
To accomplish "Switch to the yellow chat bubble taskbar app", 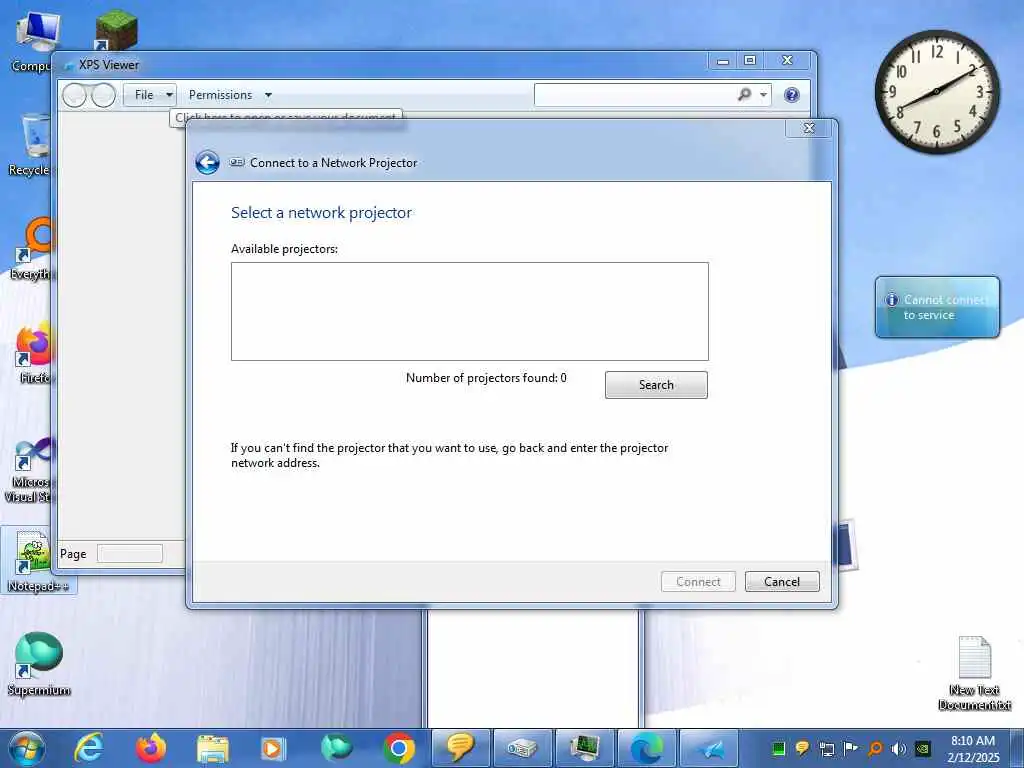I will coord(460,748).
